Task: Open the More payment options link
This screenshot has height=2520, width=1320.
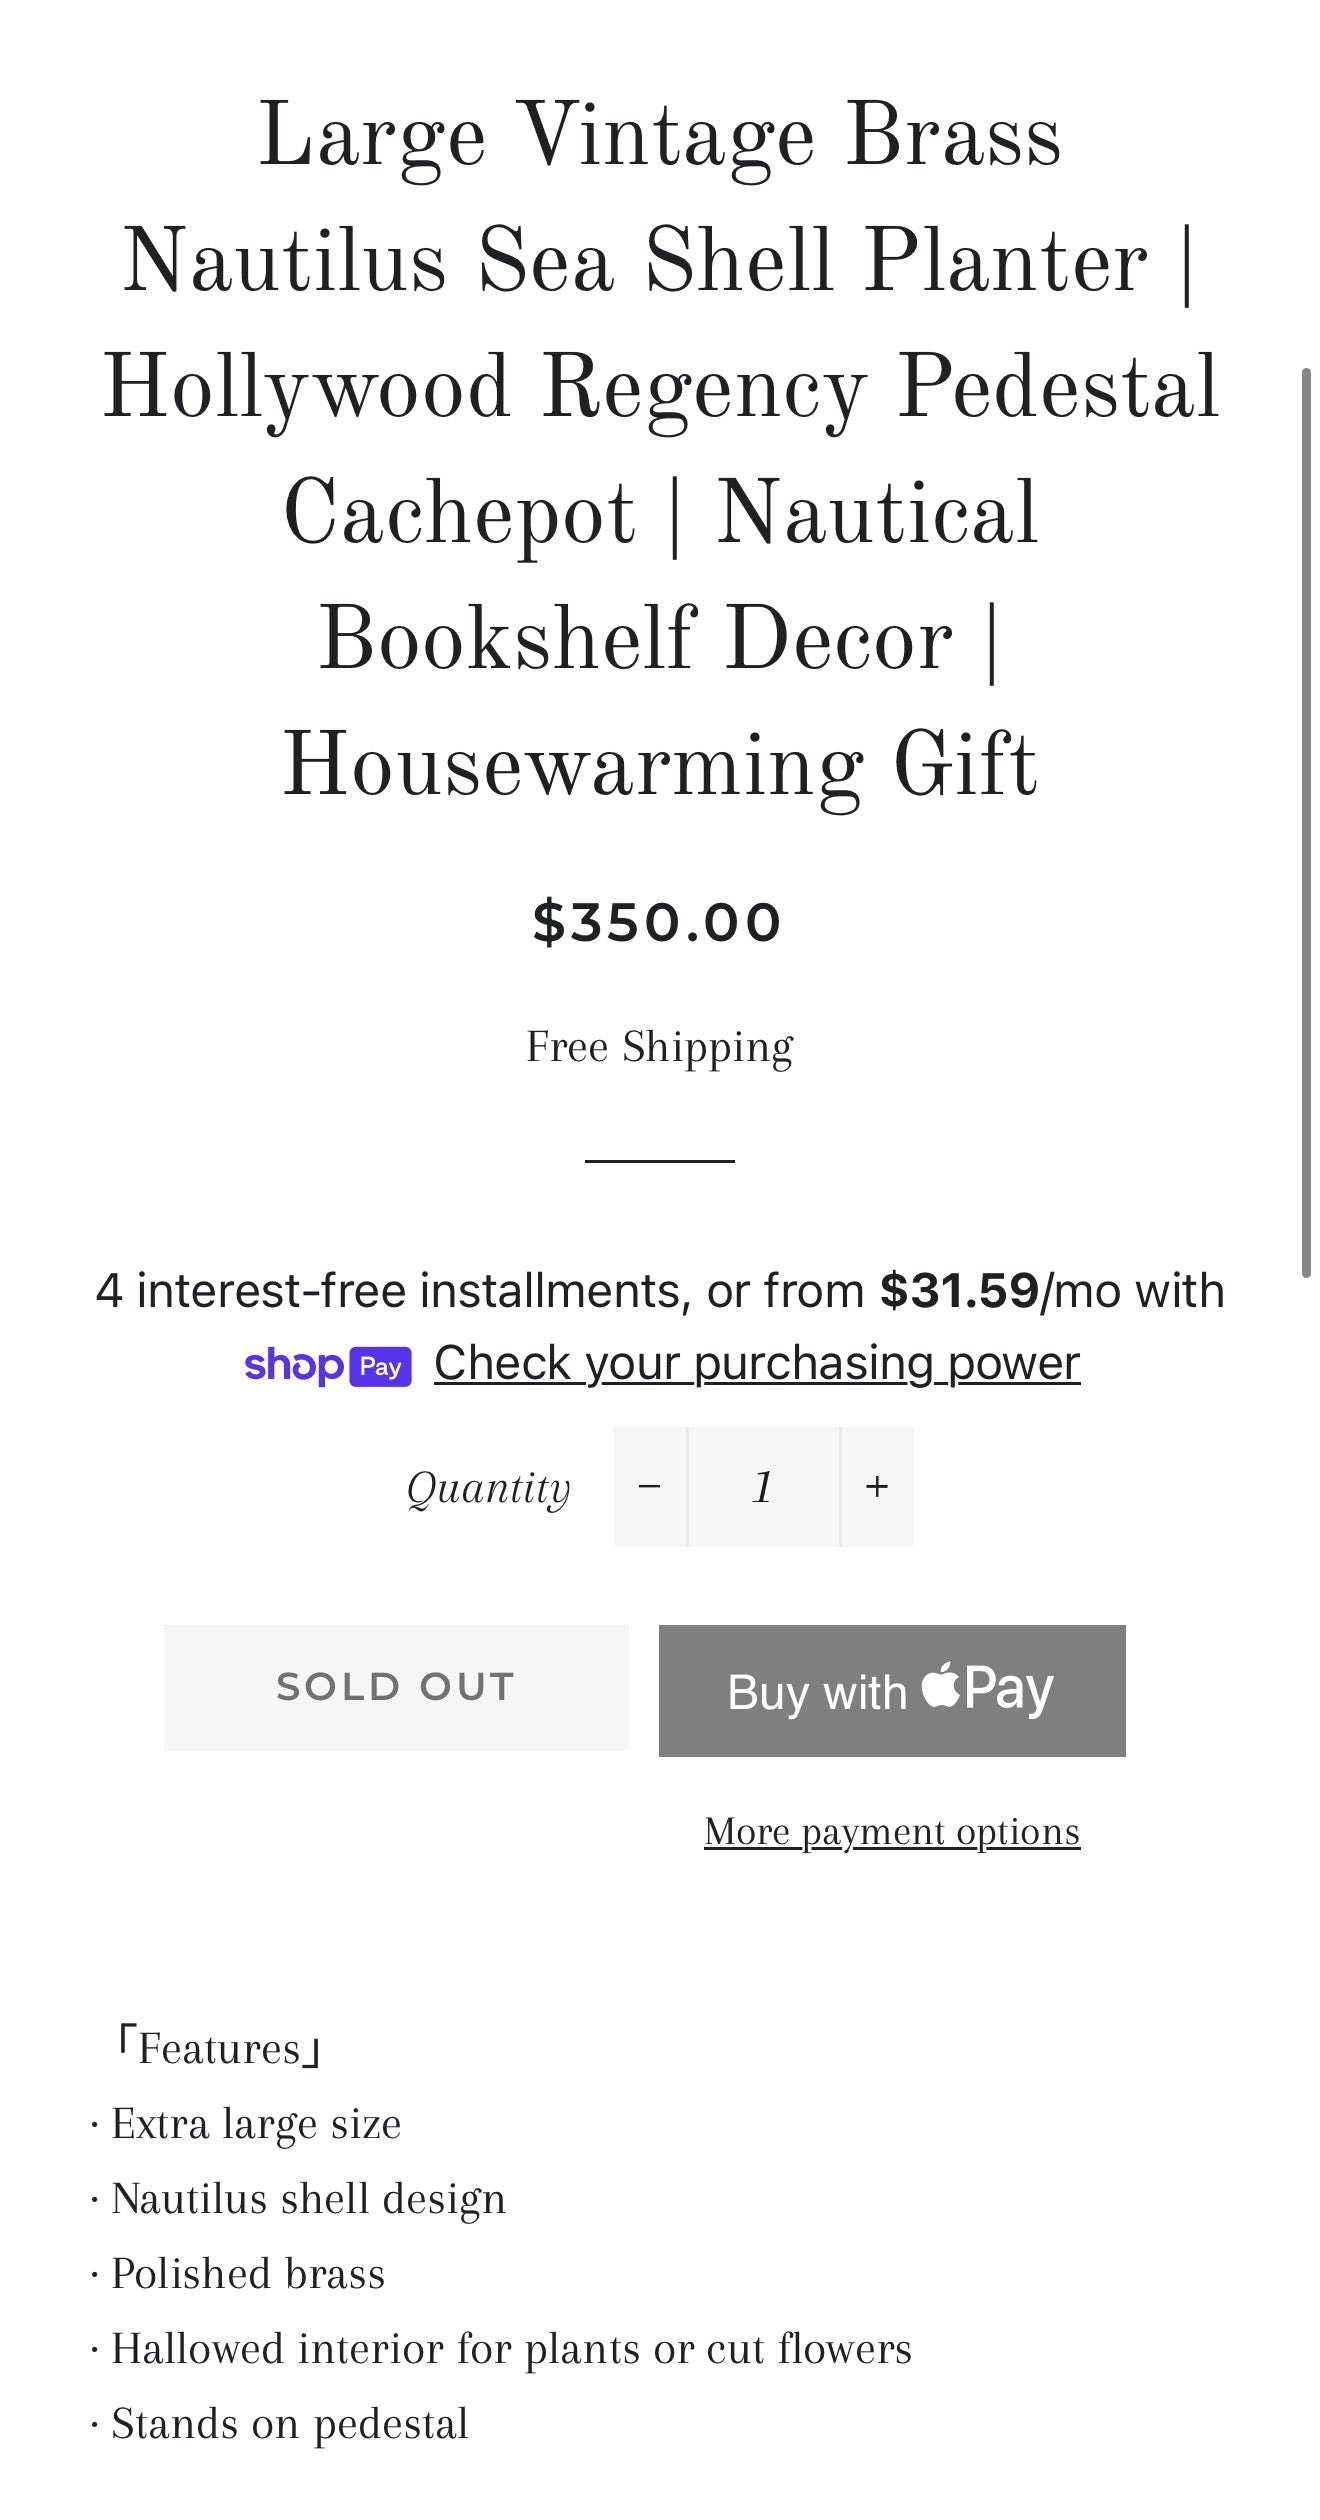Action: [892, 1832]
